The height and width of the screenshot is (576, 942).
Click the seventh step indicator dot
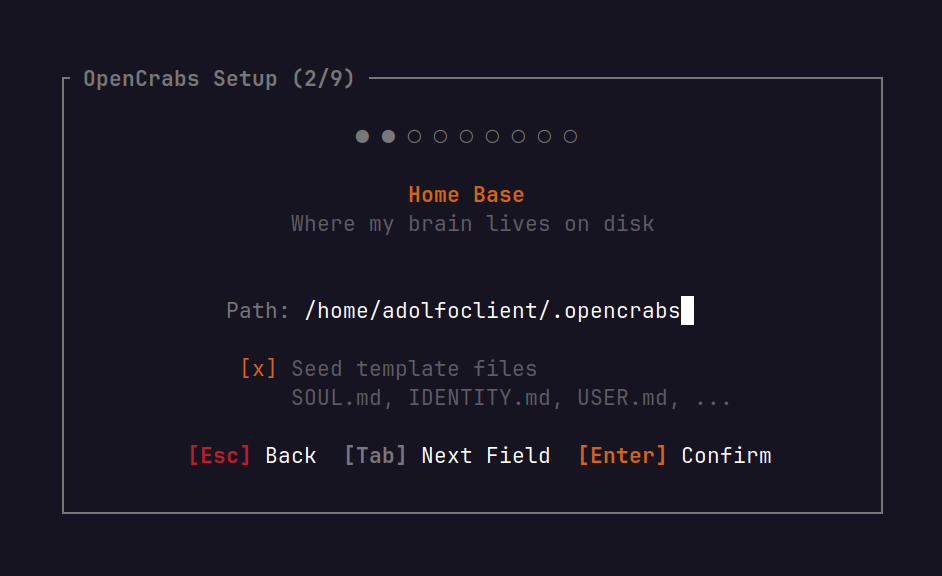click(x=518, y=136)
